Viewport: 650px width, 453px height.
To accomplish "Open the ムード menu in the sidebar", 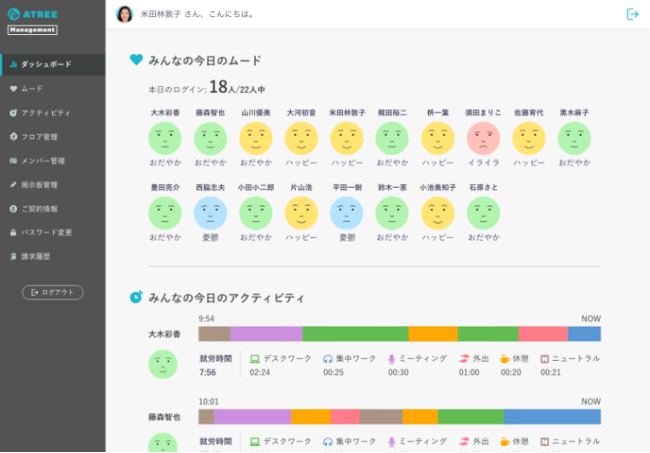I will click(x=32, y=88).
